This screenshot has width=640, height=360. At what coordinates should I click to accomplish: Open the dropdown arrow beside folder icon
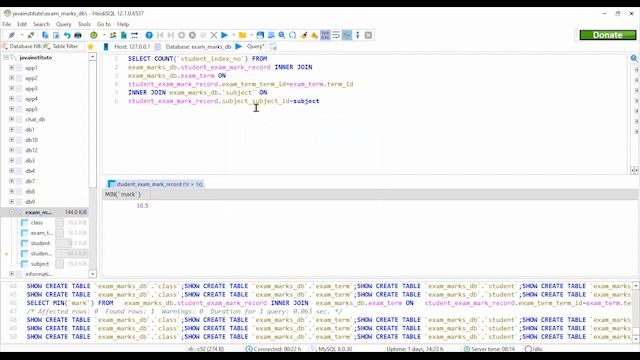pos(251,36)
